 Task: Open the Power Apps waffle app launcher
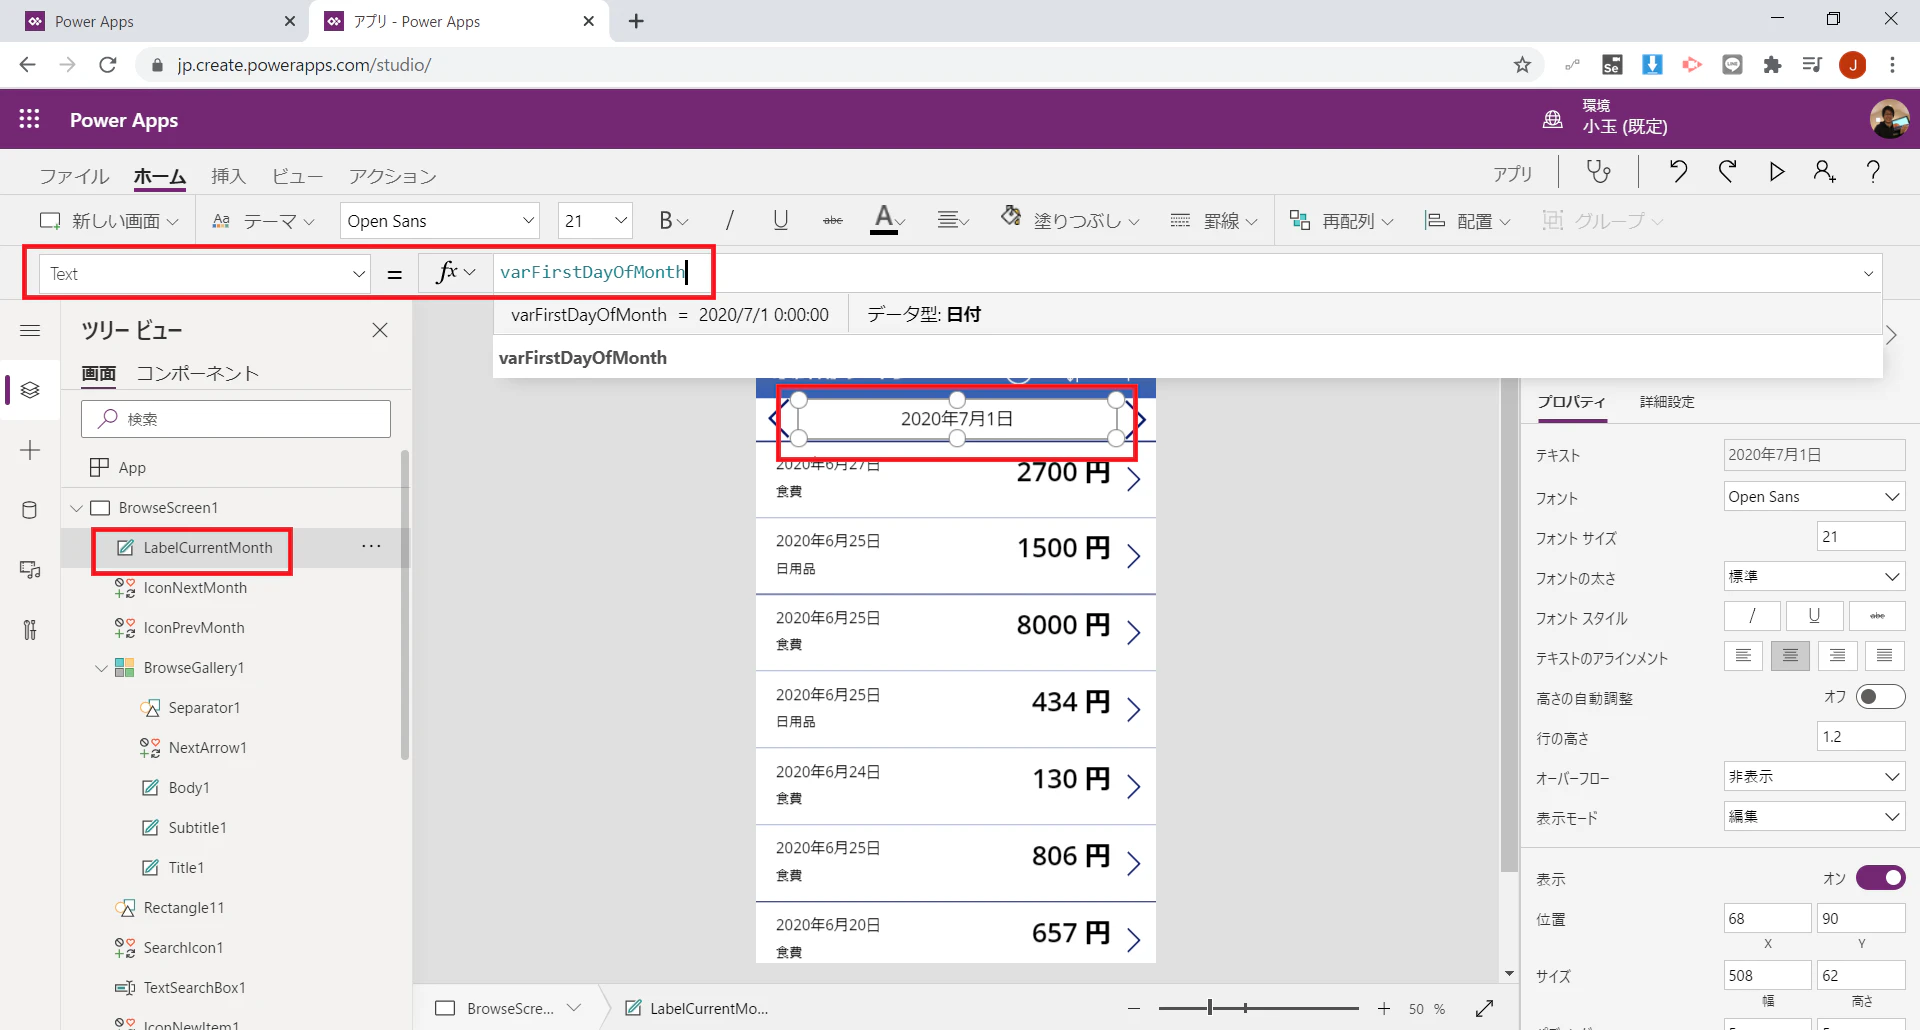coord(30,119)
